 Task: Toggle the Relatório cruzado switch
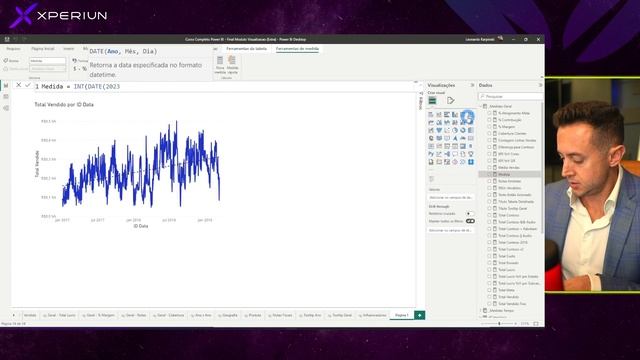(470, 213)
